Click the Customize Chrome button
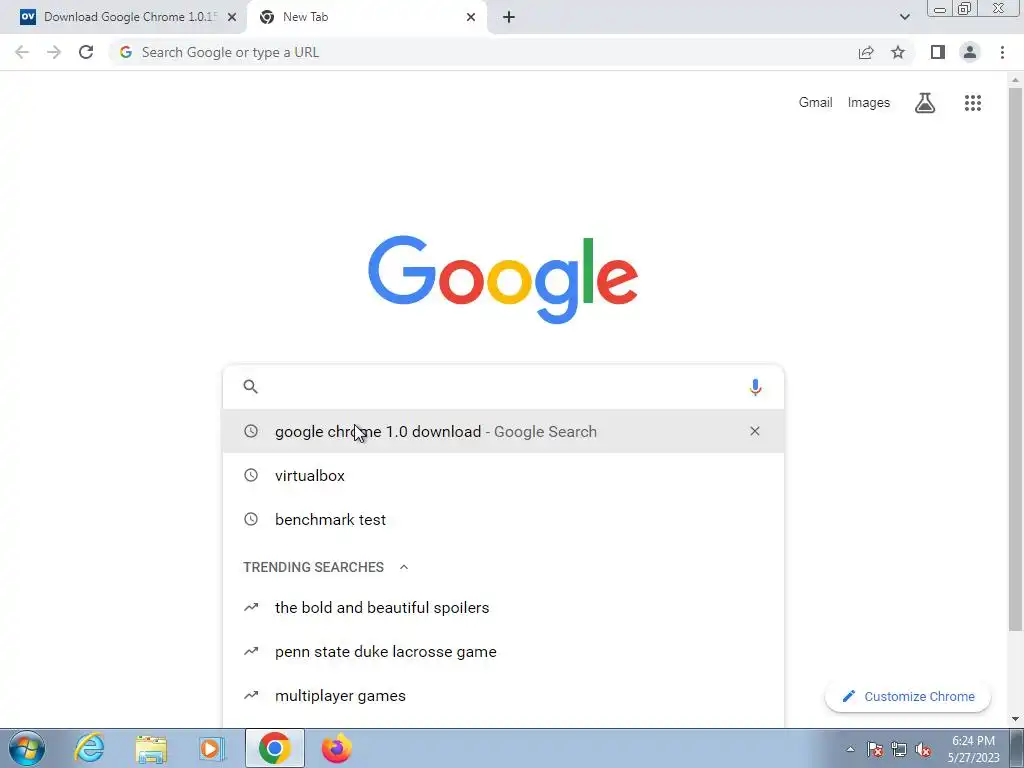Viewport: 1024px width, 768px height. pos(908,696)
